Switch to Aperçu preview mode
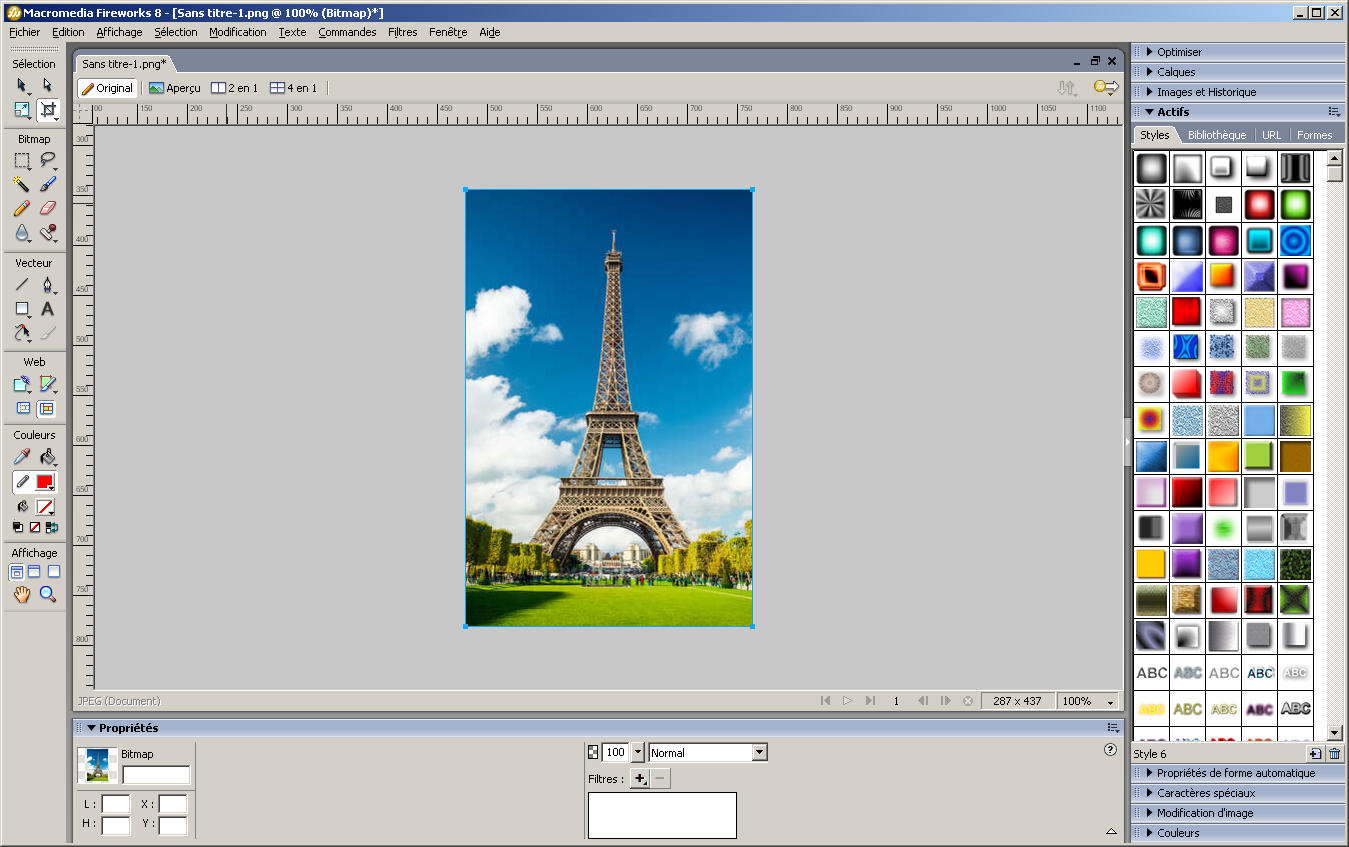1349x847 pixels. (175, 88)
